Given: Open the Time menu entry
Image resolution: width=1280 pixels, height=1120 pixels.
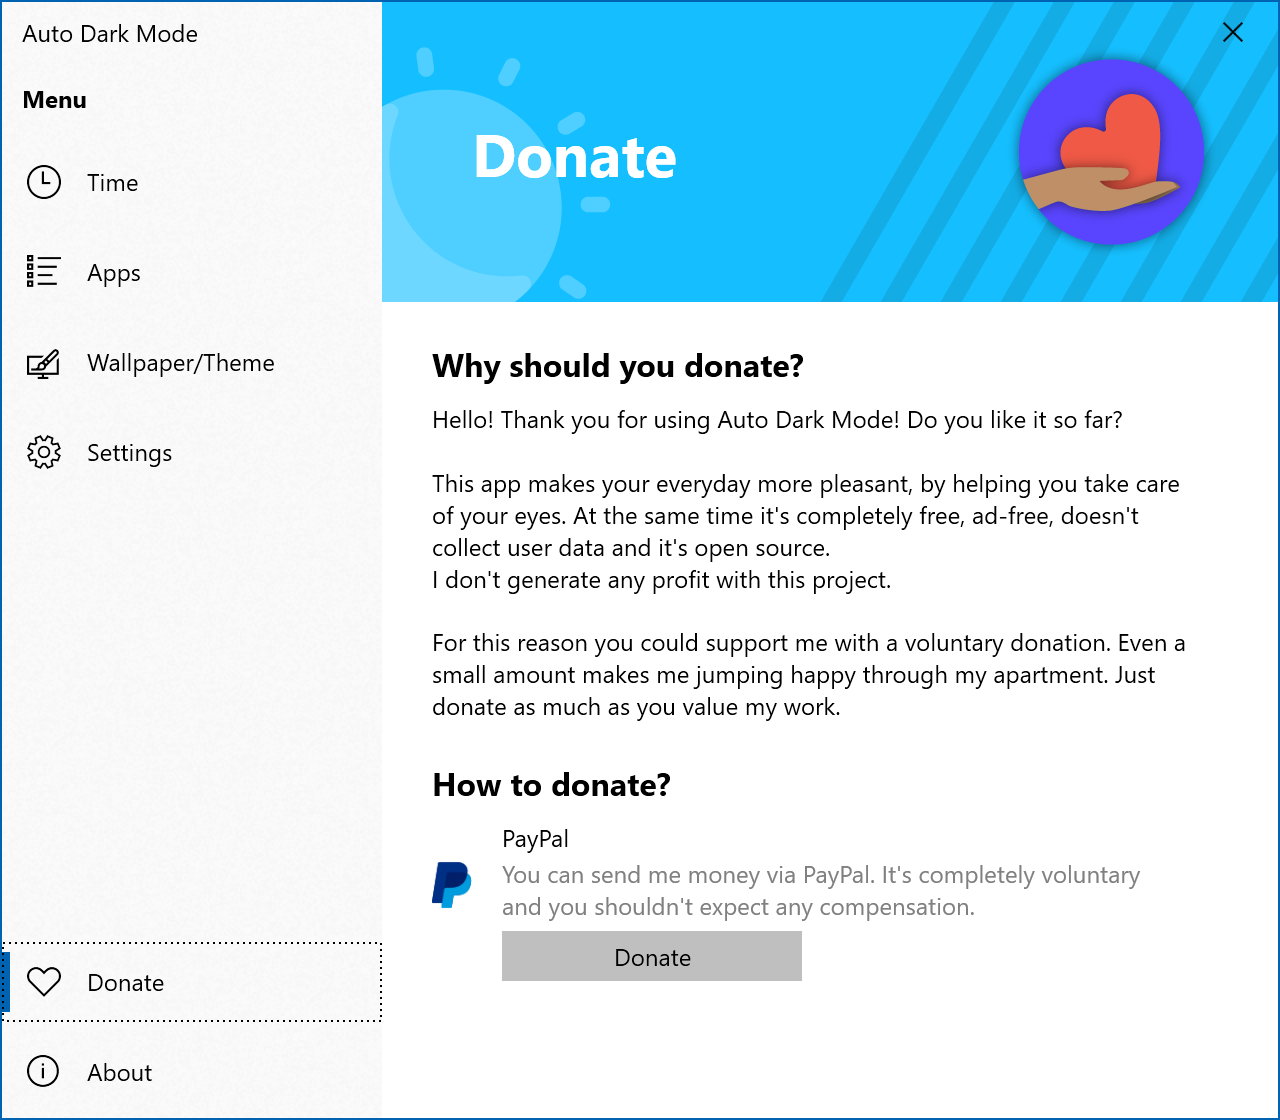Looking at the screenshot, I should 112,183.
